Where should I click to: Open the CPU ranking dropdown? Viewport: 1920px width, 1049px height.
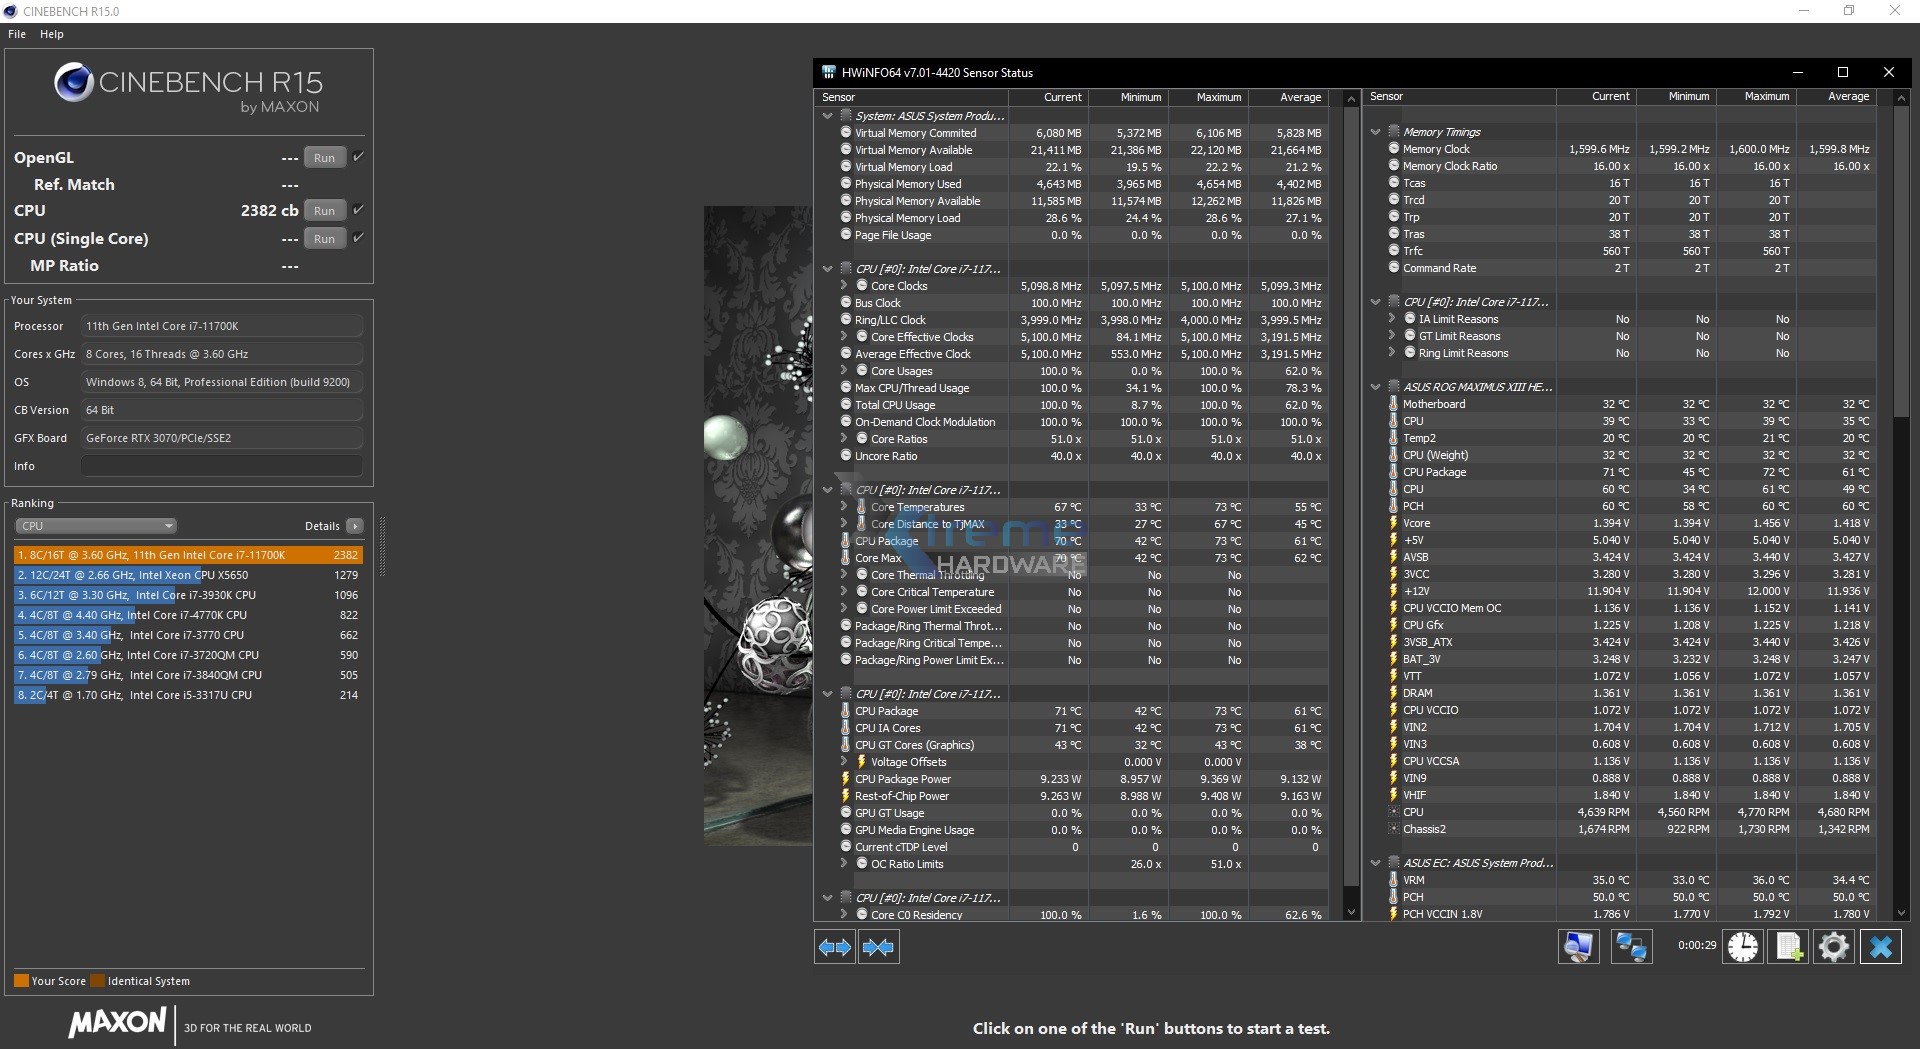coord(96,526)
